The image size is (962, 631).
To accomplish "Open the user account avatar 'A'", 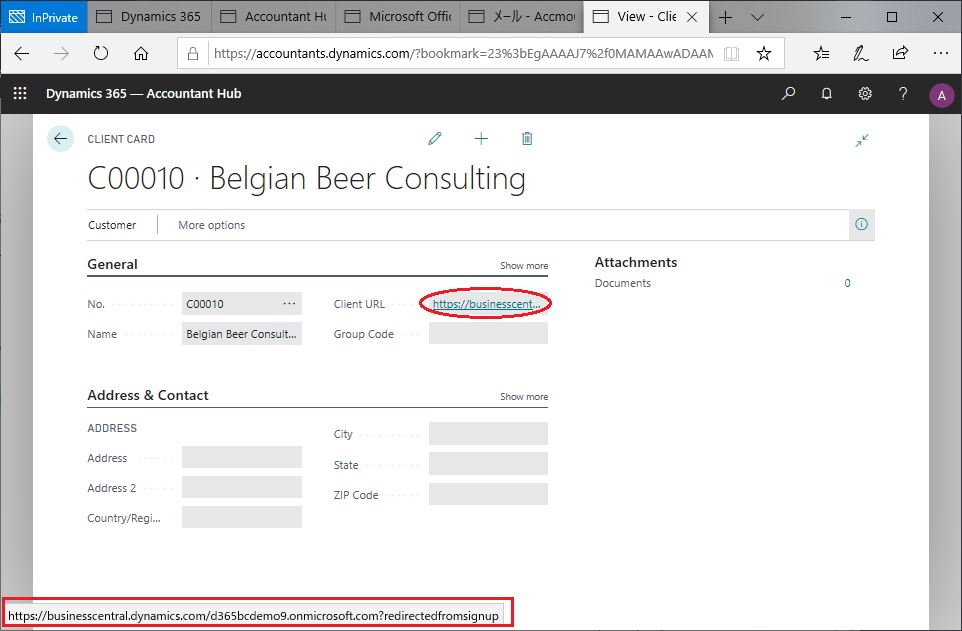I will point(941,95).
